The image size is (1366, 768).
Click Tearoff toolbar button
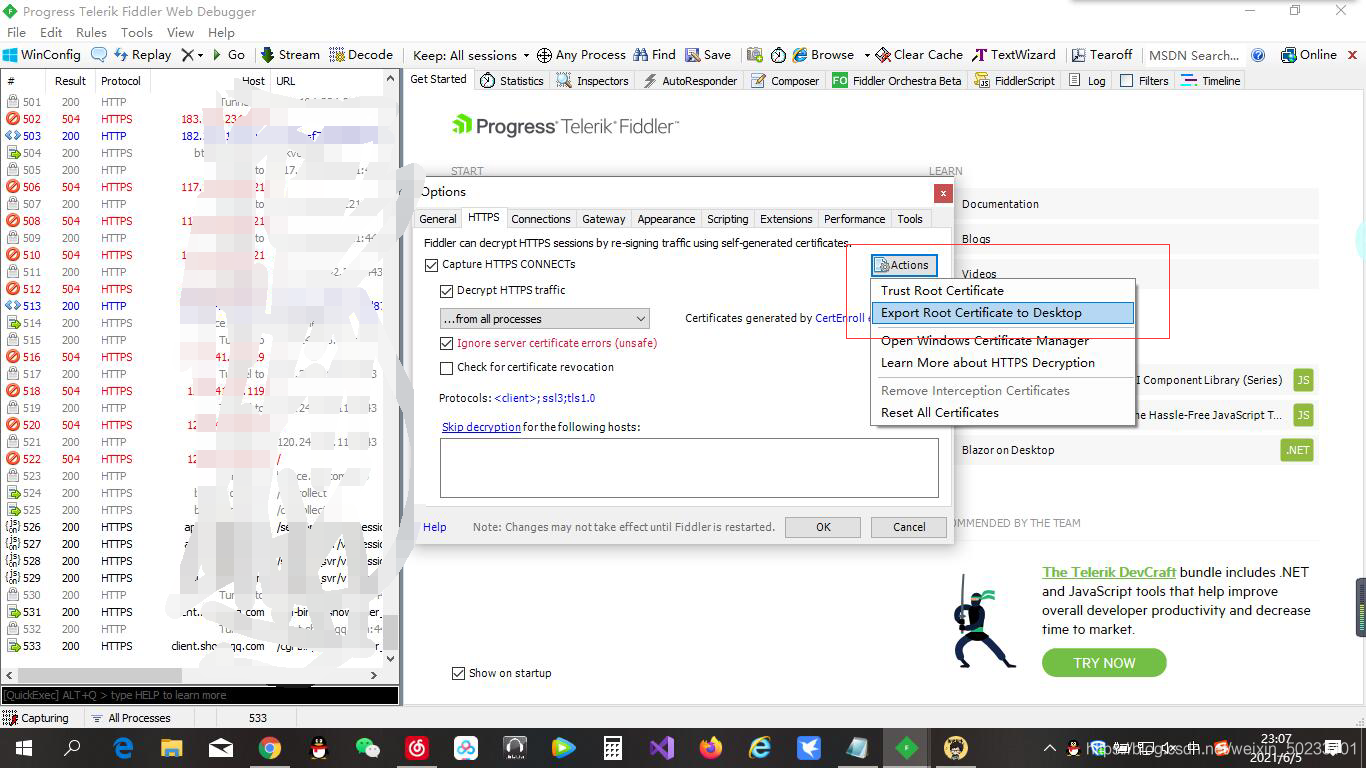point(1102,55)
